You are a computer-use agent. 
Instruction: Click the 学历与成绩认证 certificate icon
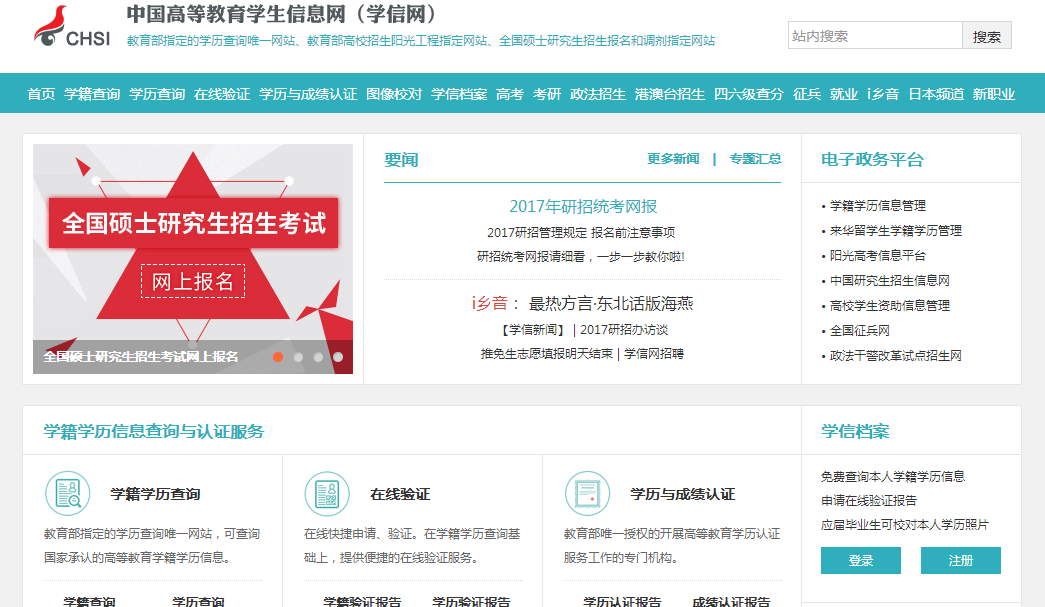coord(587,494)
